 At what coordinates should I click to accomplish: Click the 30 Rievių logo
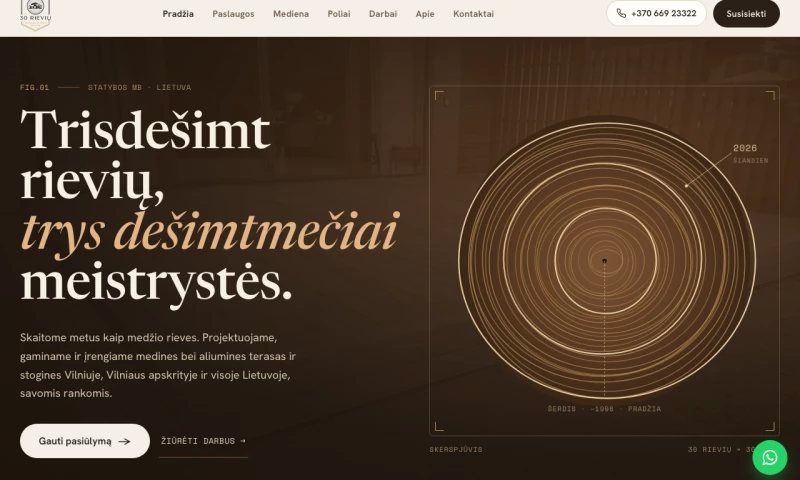click(35, 14)
